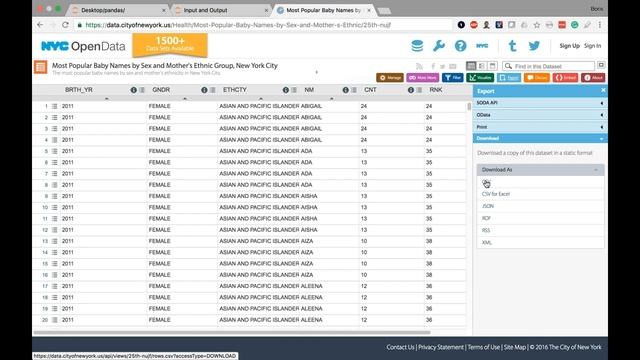Click the info icon on GNDR column
The height and width of the screenshot is (360, 640).
tap(204, 90)
